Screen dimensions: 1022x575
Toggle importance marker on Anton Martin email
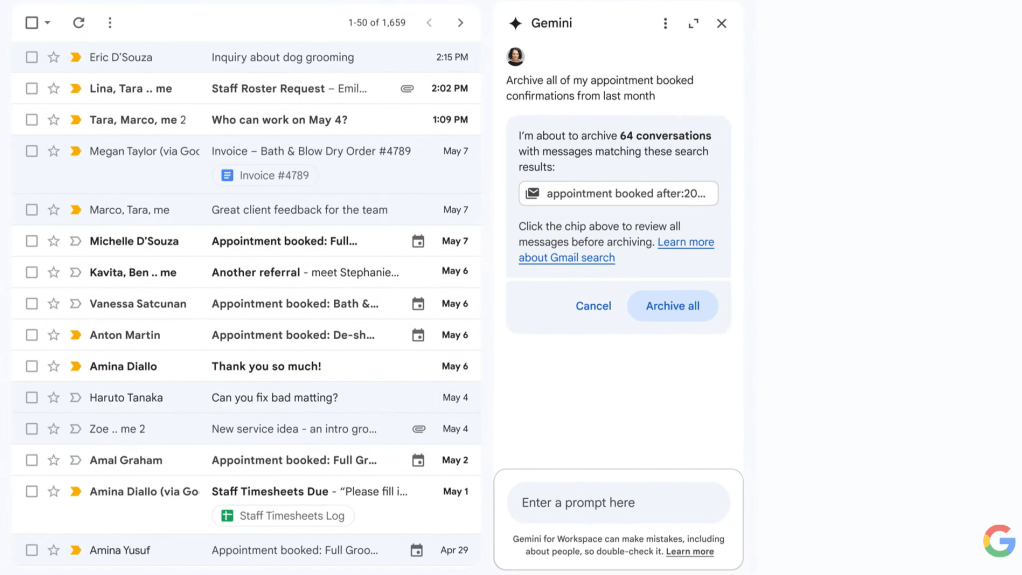point(76,335)
